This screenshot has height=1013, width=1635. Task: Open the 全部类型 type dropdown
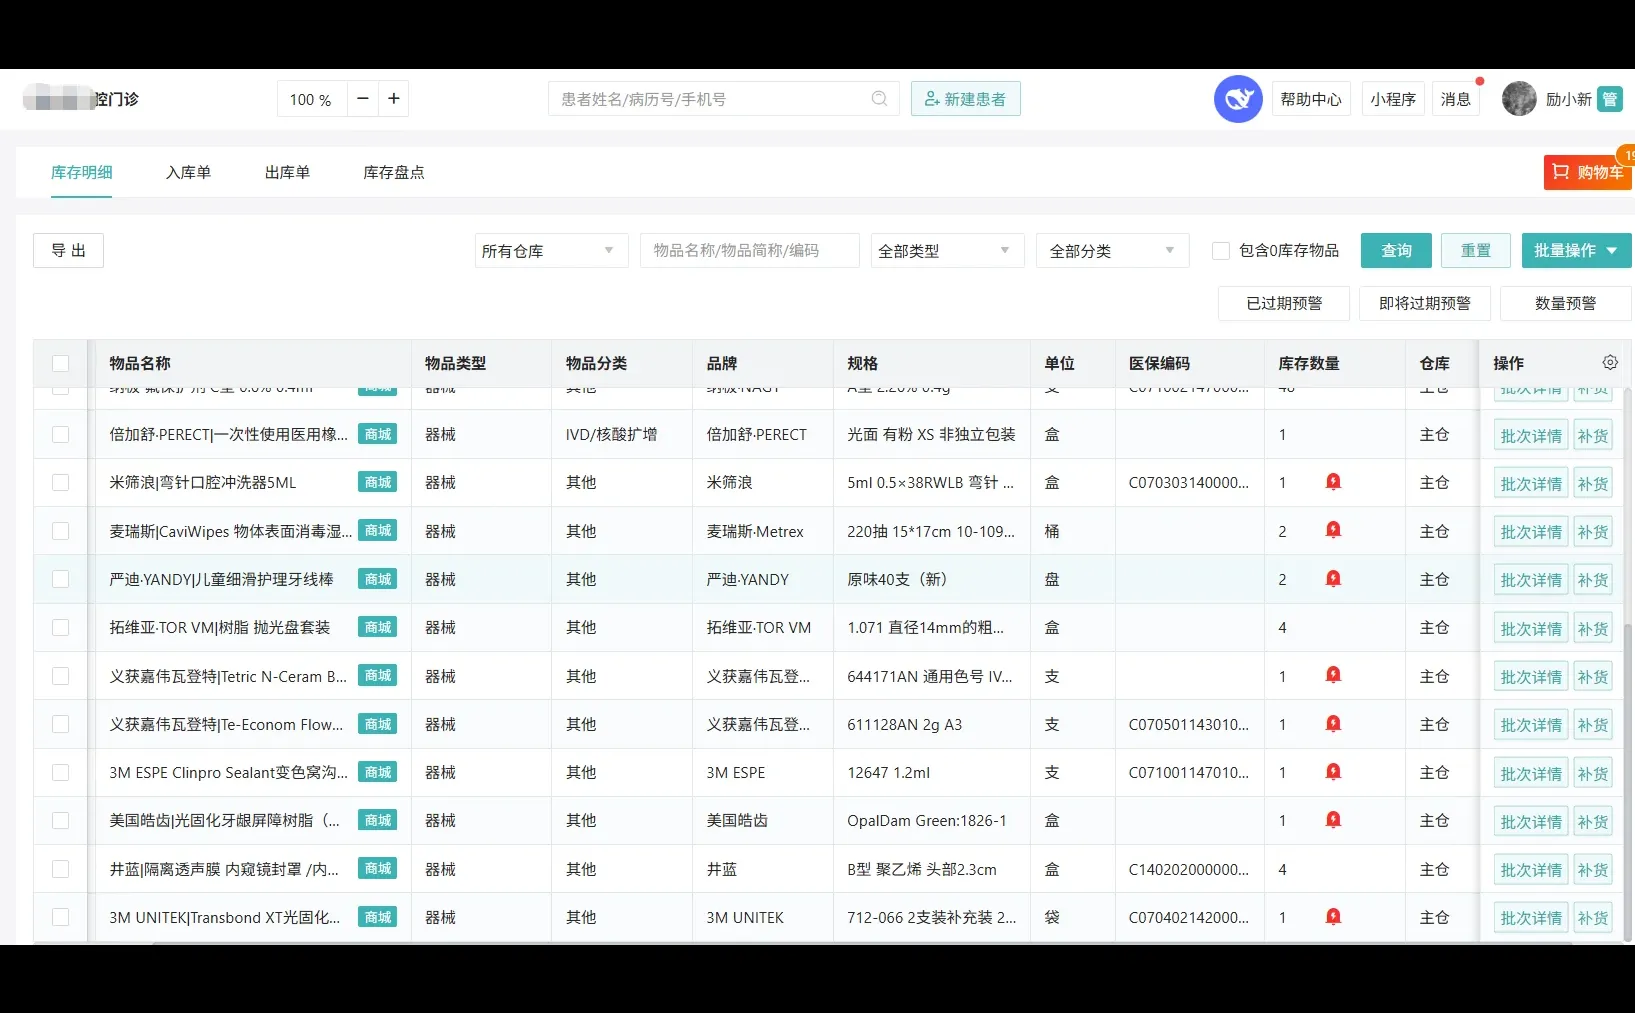point(946,250)
